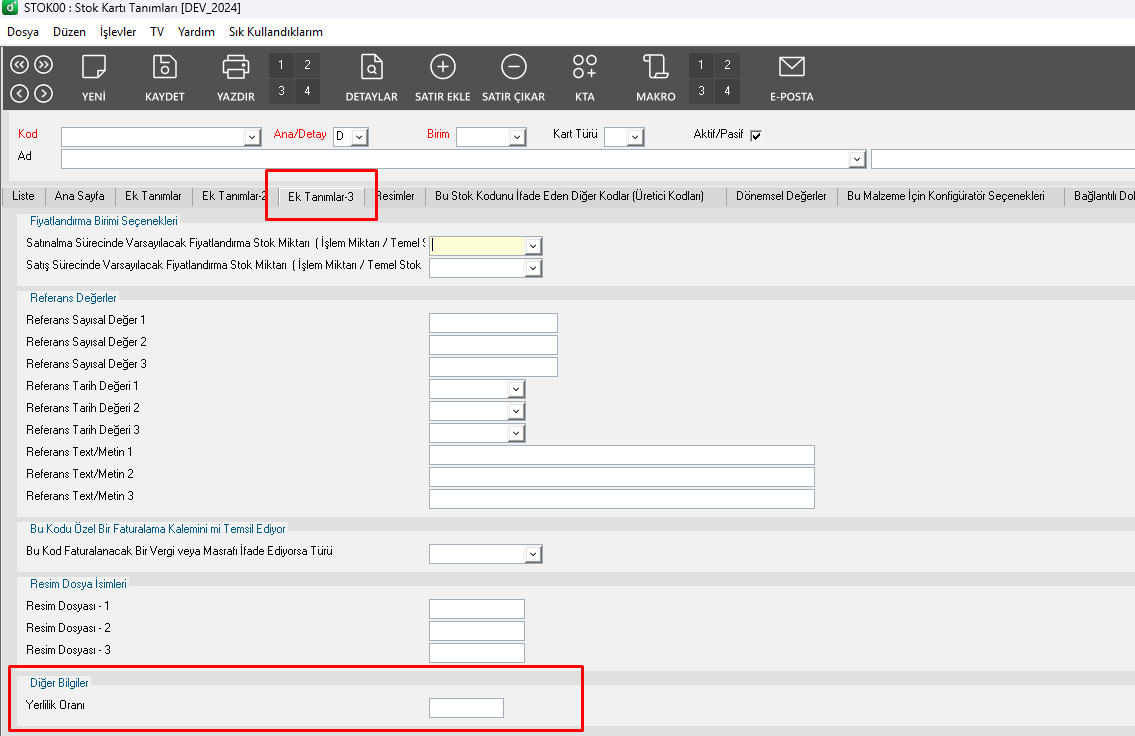Screen dimensions: 1135x736
Task: Open DETAYLAR document search icon
Action: pos(372,68)
